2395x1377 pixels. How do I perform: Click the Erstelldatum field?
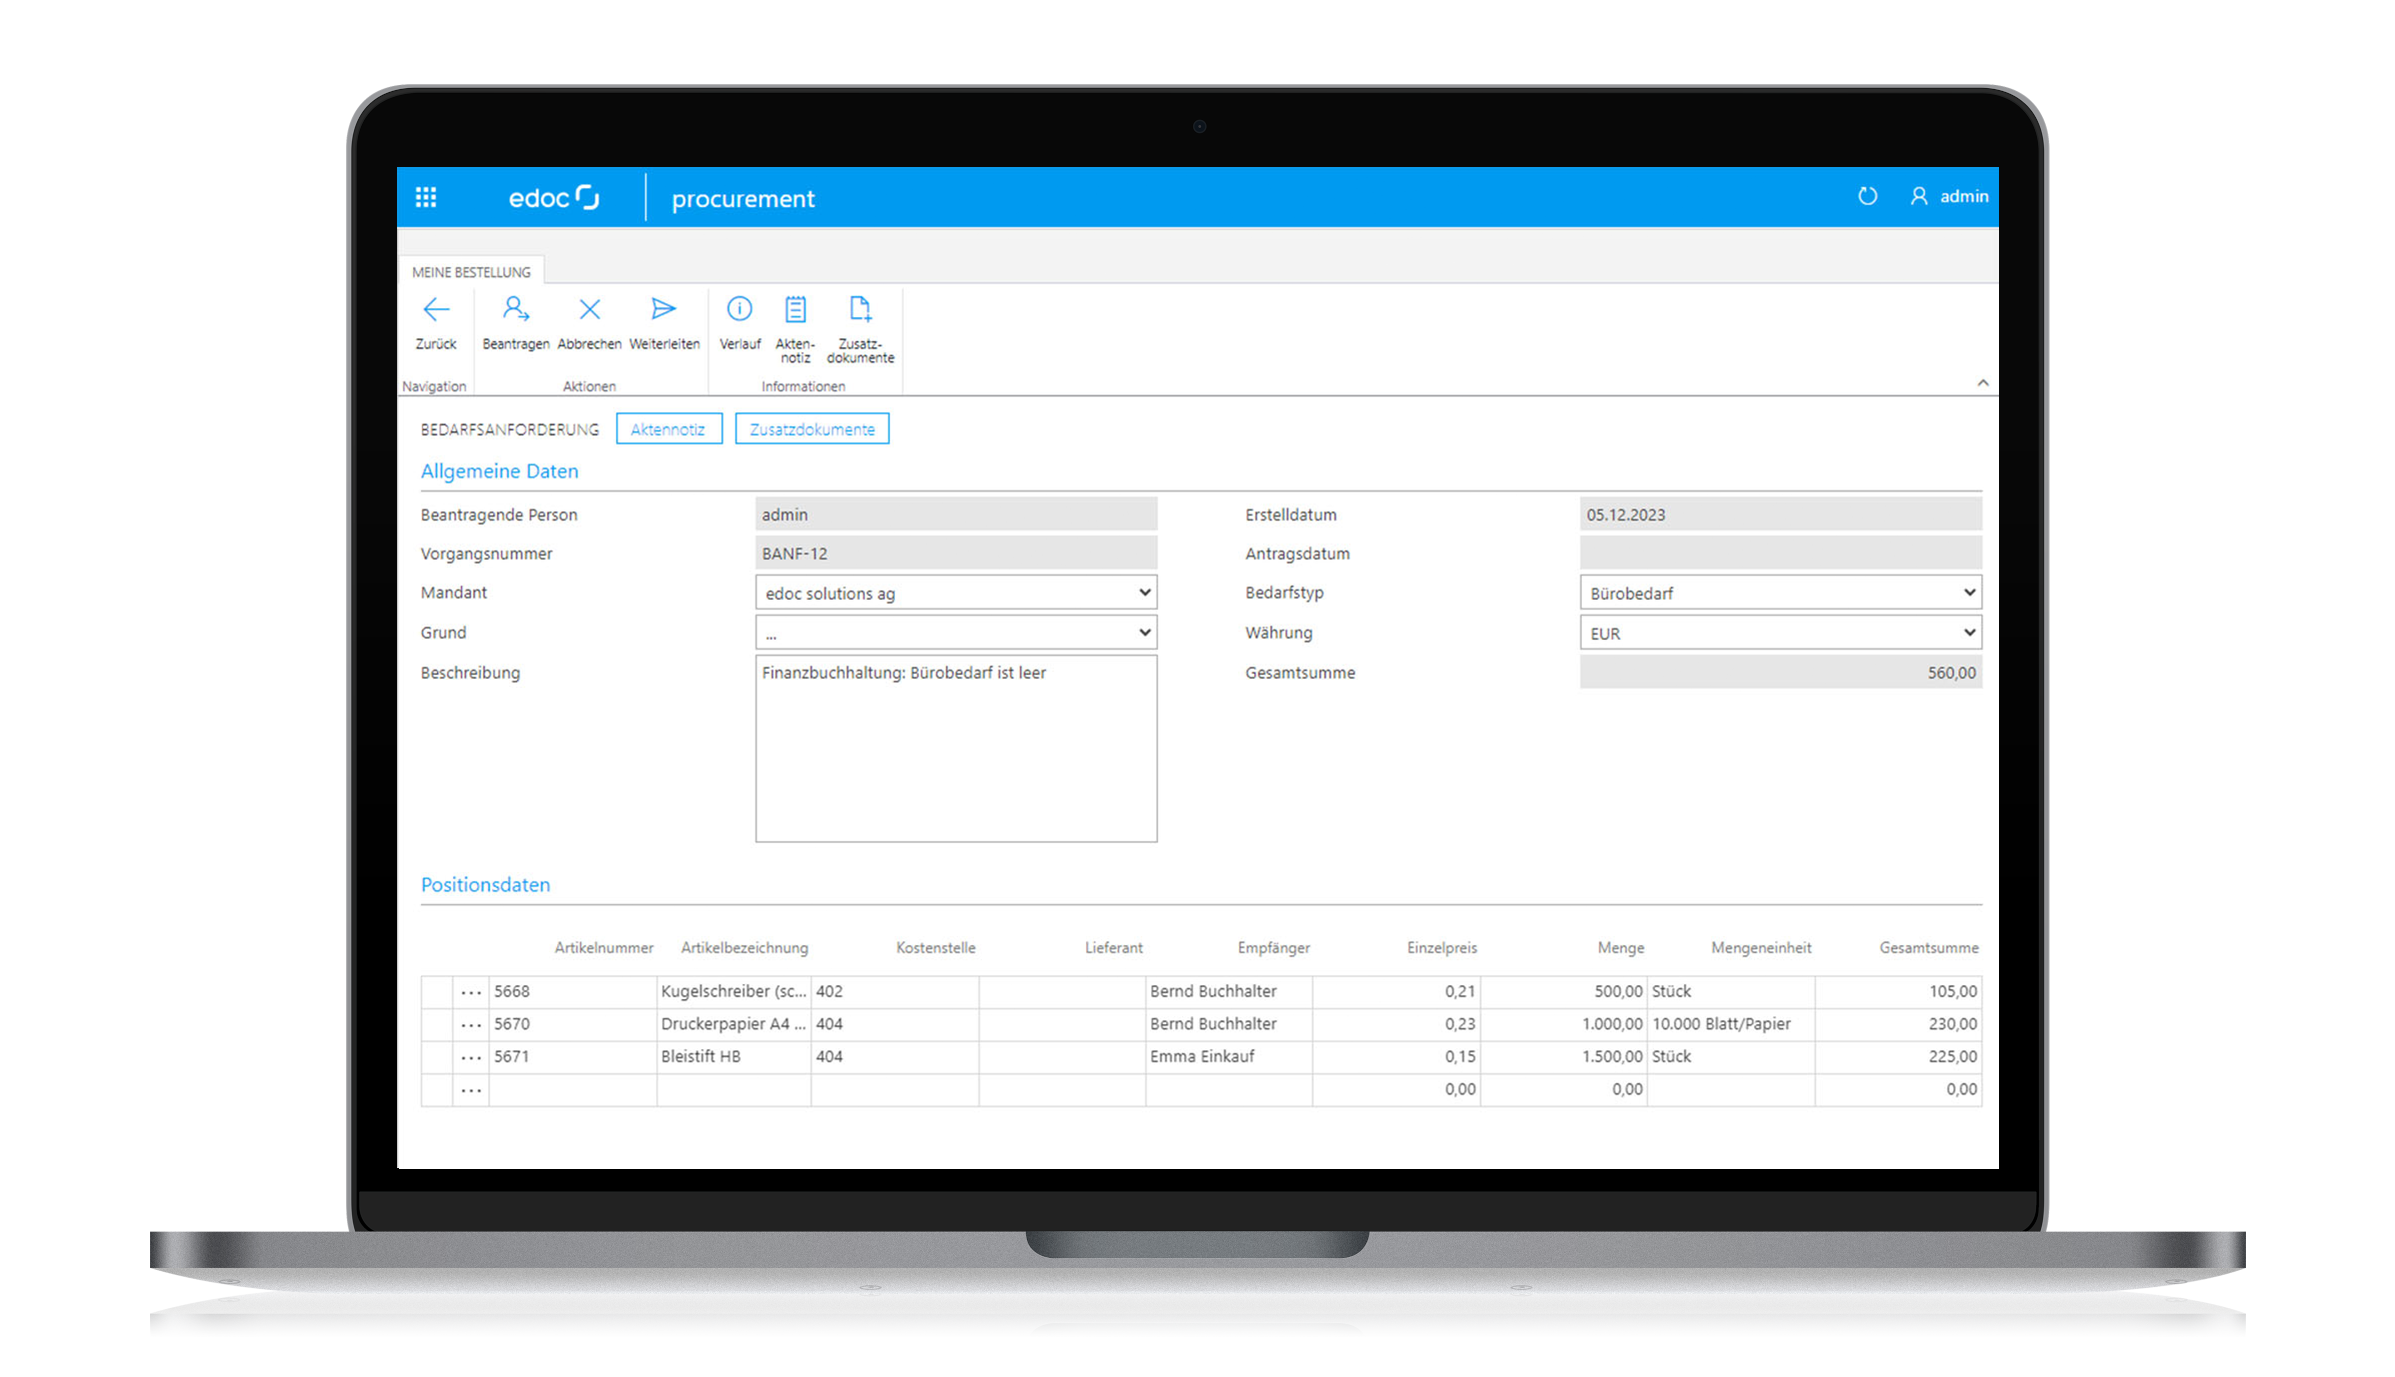[1781, 515]
